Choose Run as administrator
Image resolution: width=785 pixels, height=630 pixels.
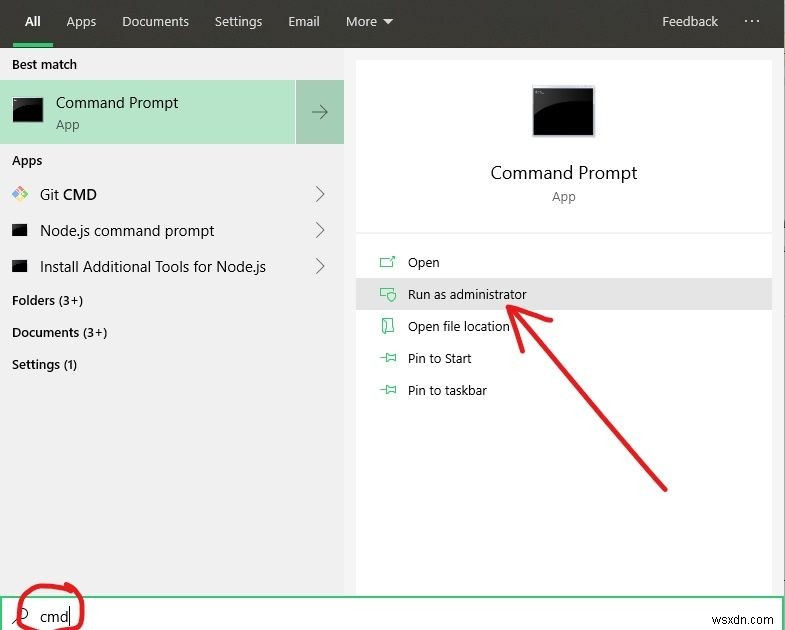click(x=564, y=294)
